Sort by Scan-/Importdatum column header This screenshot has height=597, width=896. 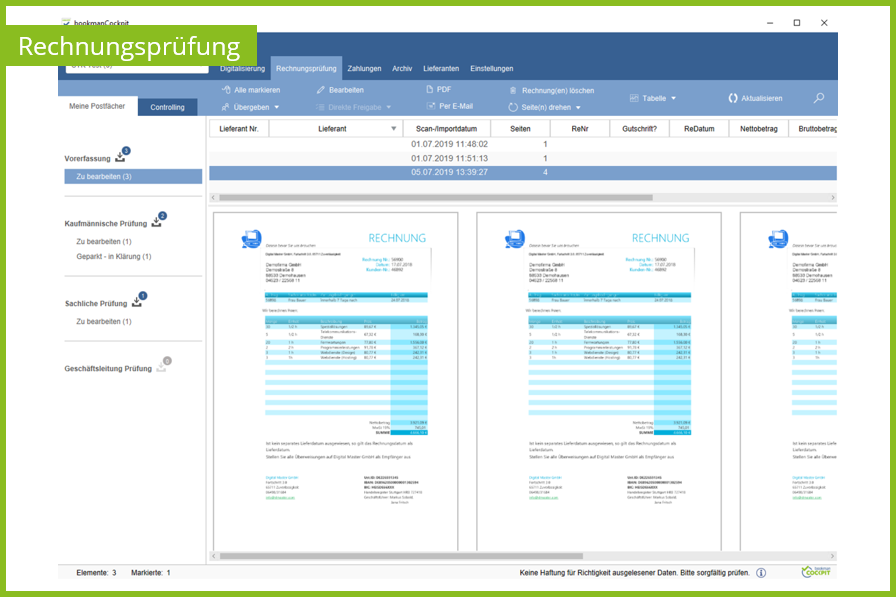(446, 129)
